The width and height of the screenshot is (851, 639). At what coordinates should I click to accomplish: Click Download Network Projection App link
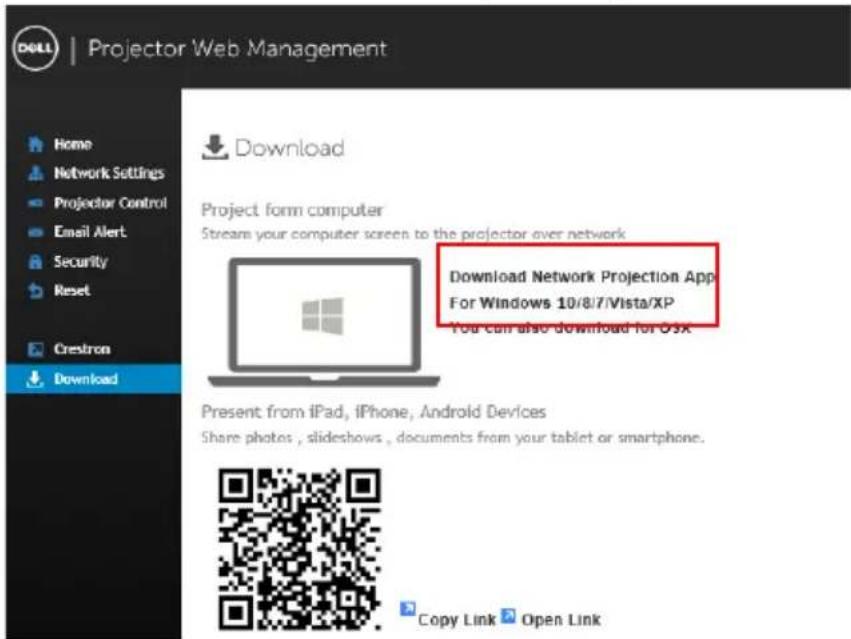582,277
